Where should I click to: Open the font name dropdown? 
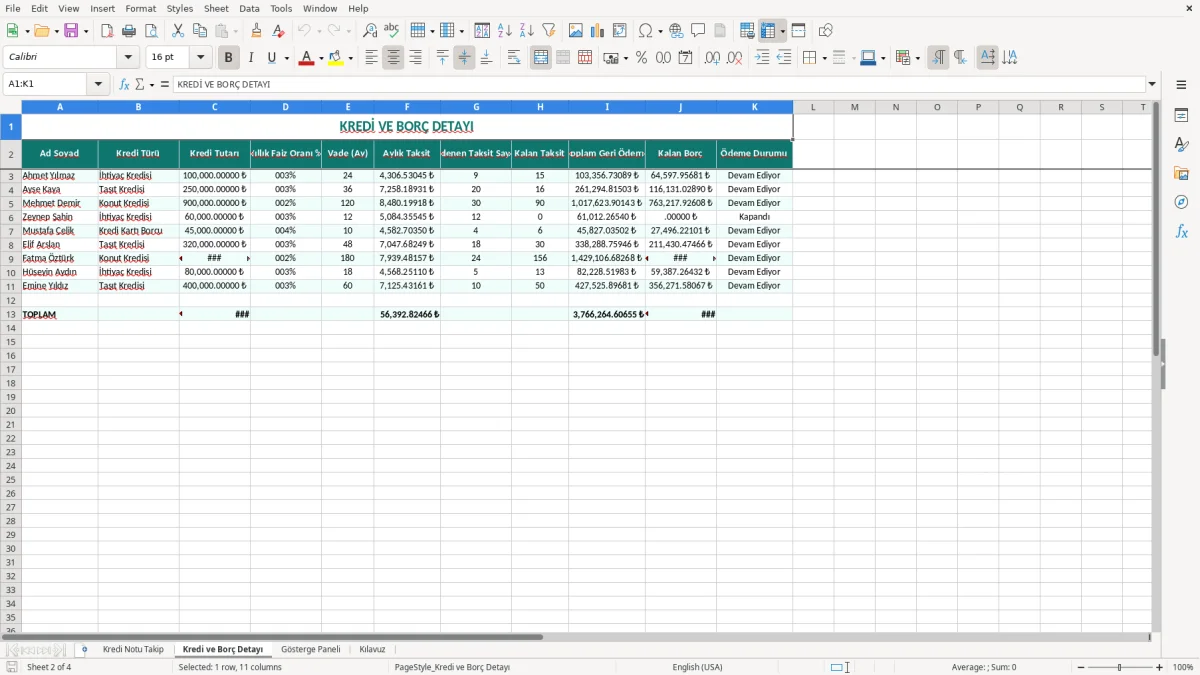pos(128,58)
